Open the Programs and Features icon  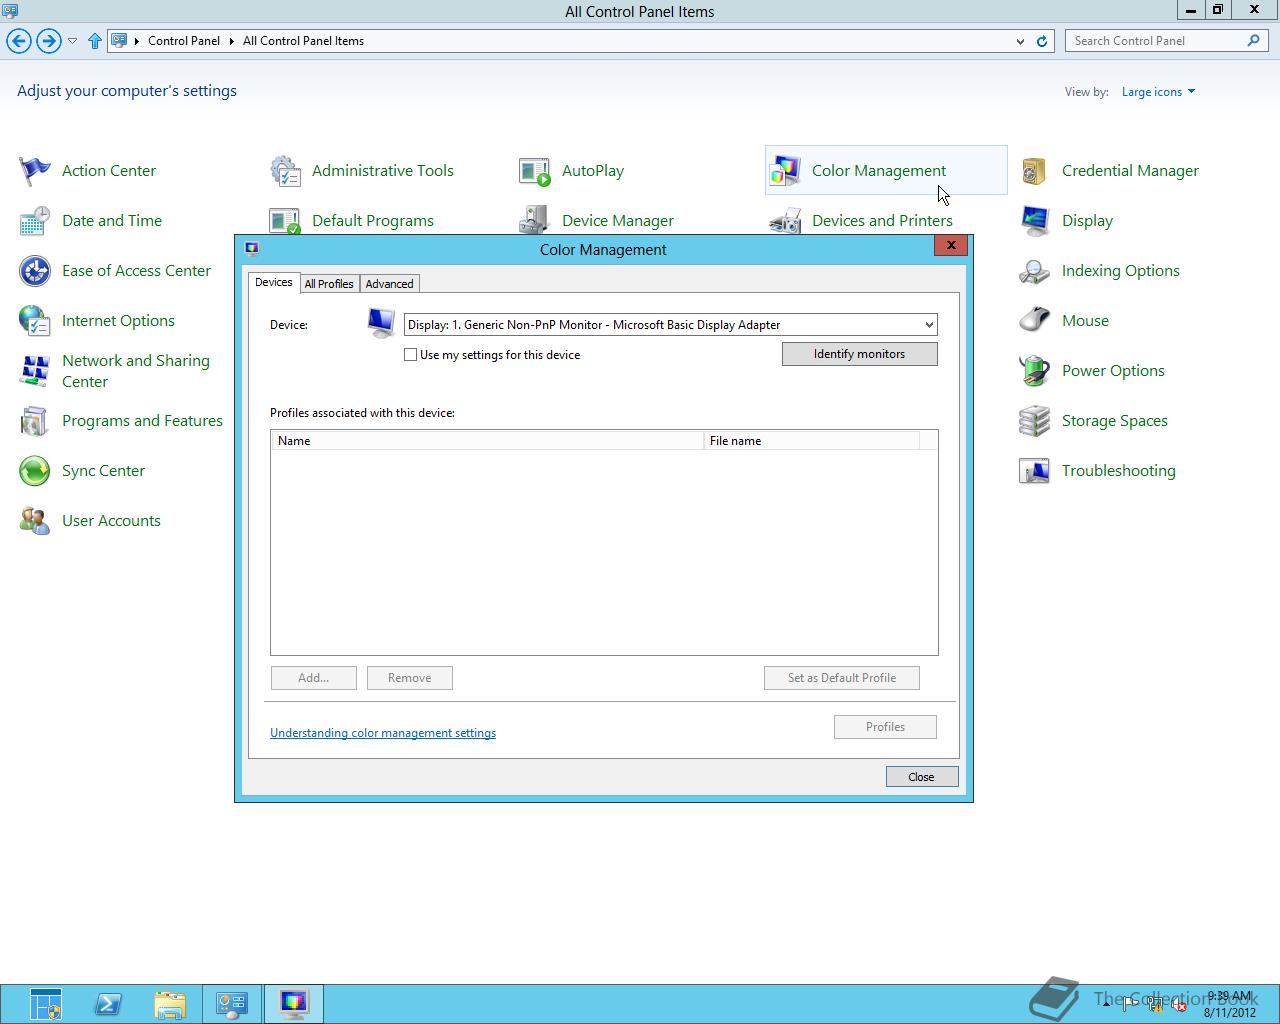click(x=35, y=421)
